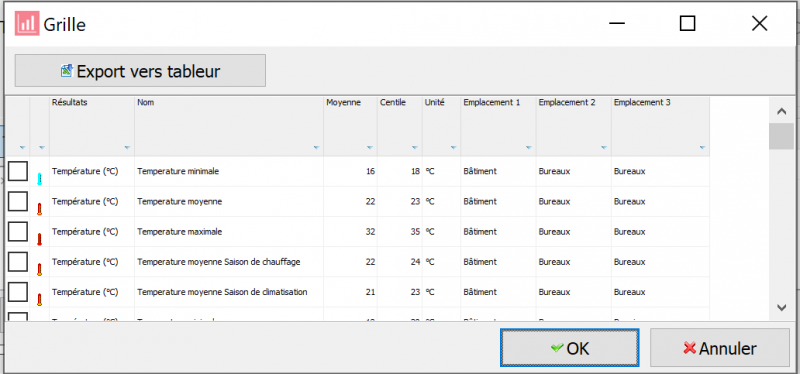Open the Emplacement 2 filter dropdown
Viewport: 800px width, 374px height.
[604, 148]
